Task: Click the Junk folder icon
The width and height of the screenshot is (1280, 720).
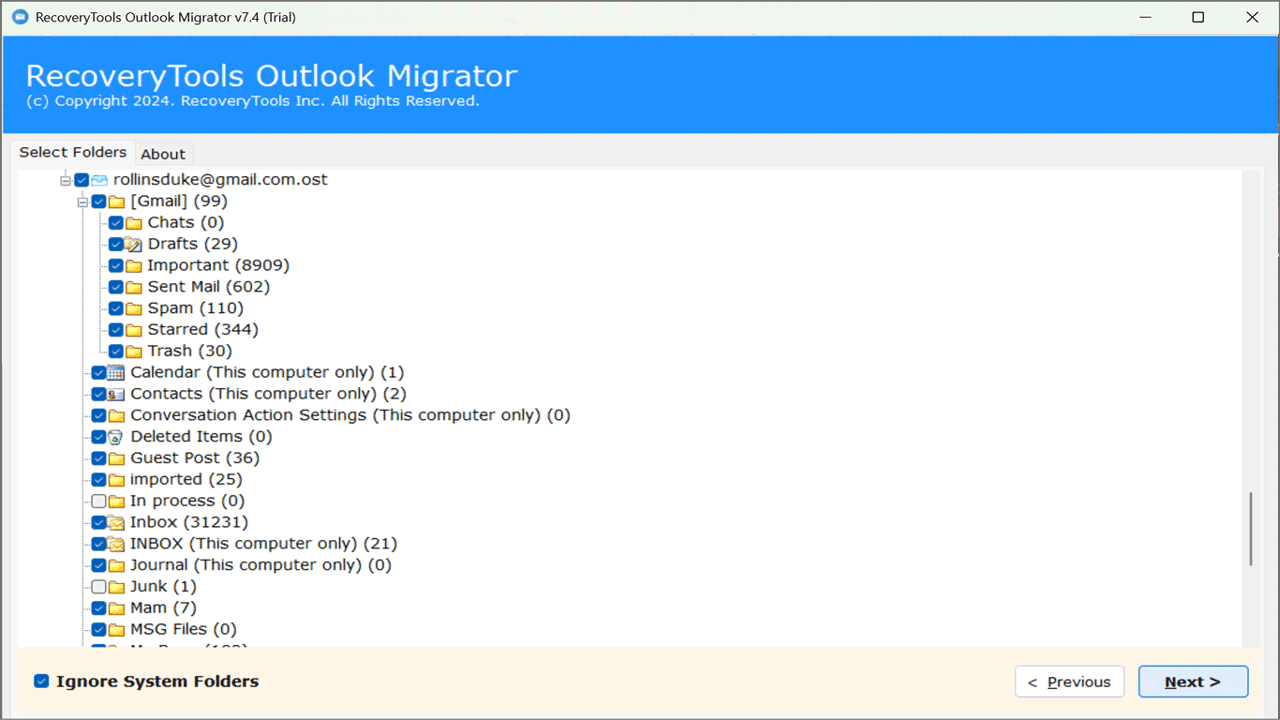Action: click(x=116, y=587)
